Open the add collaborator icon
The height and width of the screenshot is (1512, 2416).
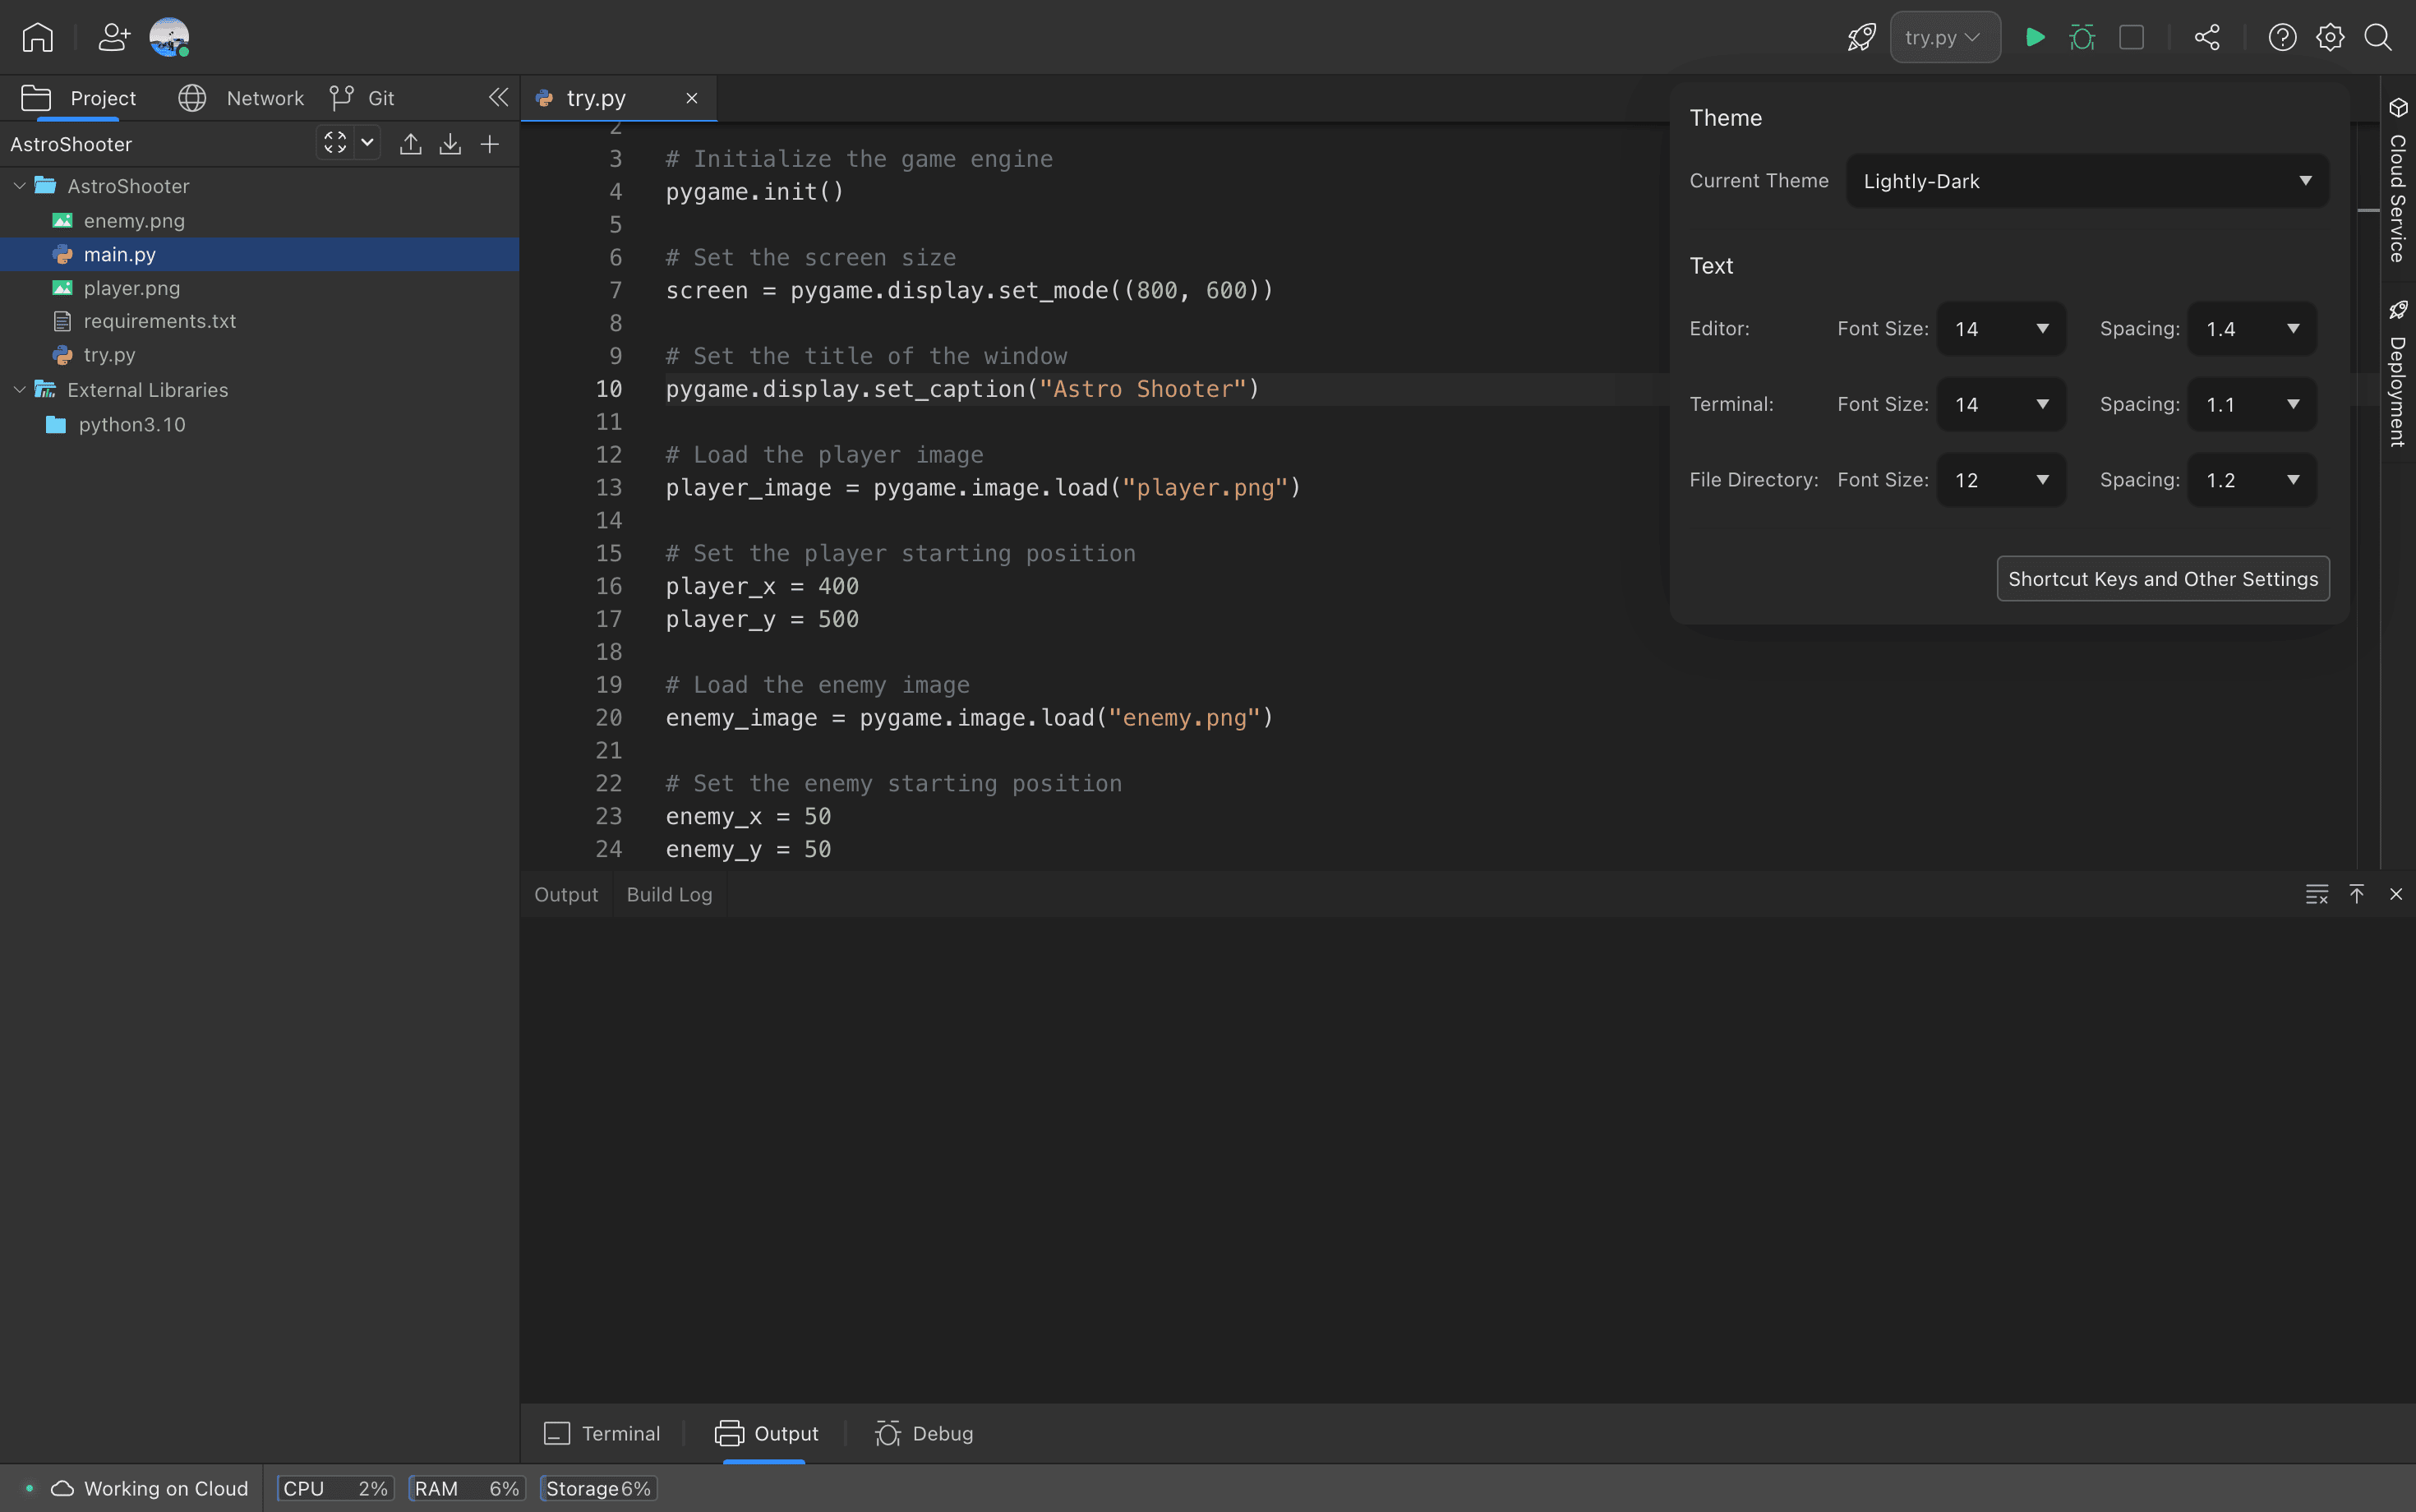click(114, 37)
